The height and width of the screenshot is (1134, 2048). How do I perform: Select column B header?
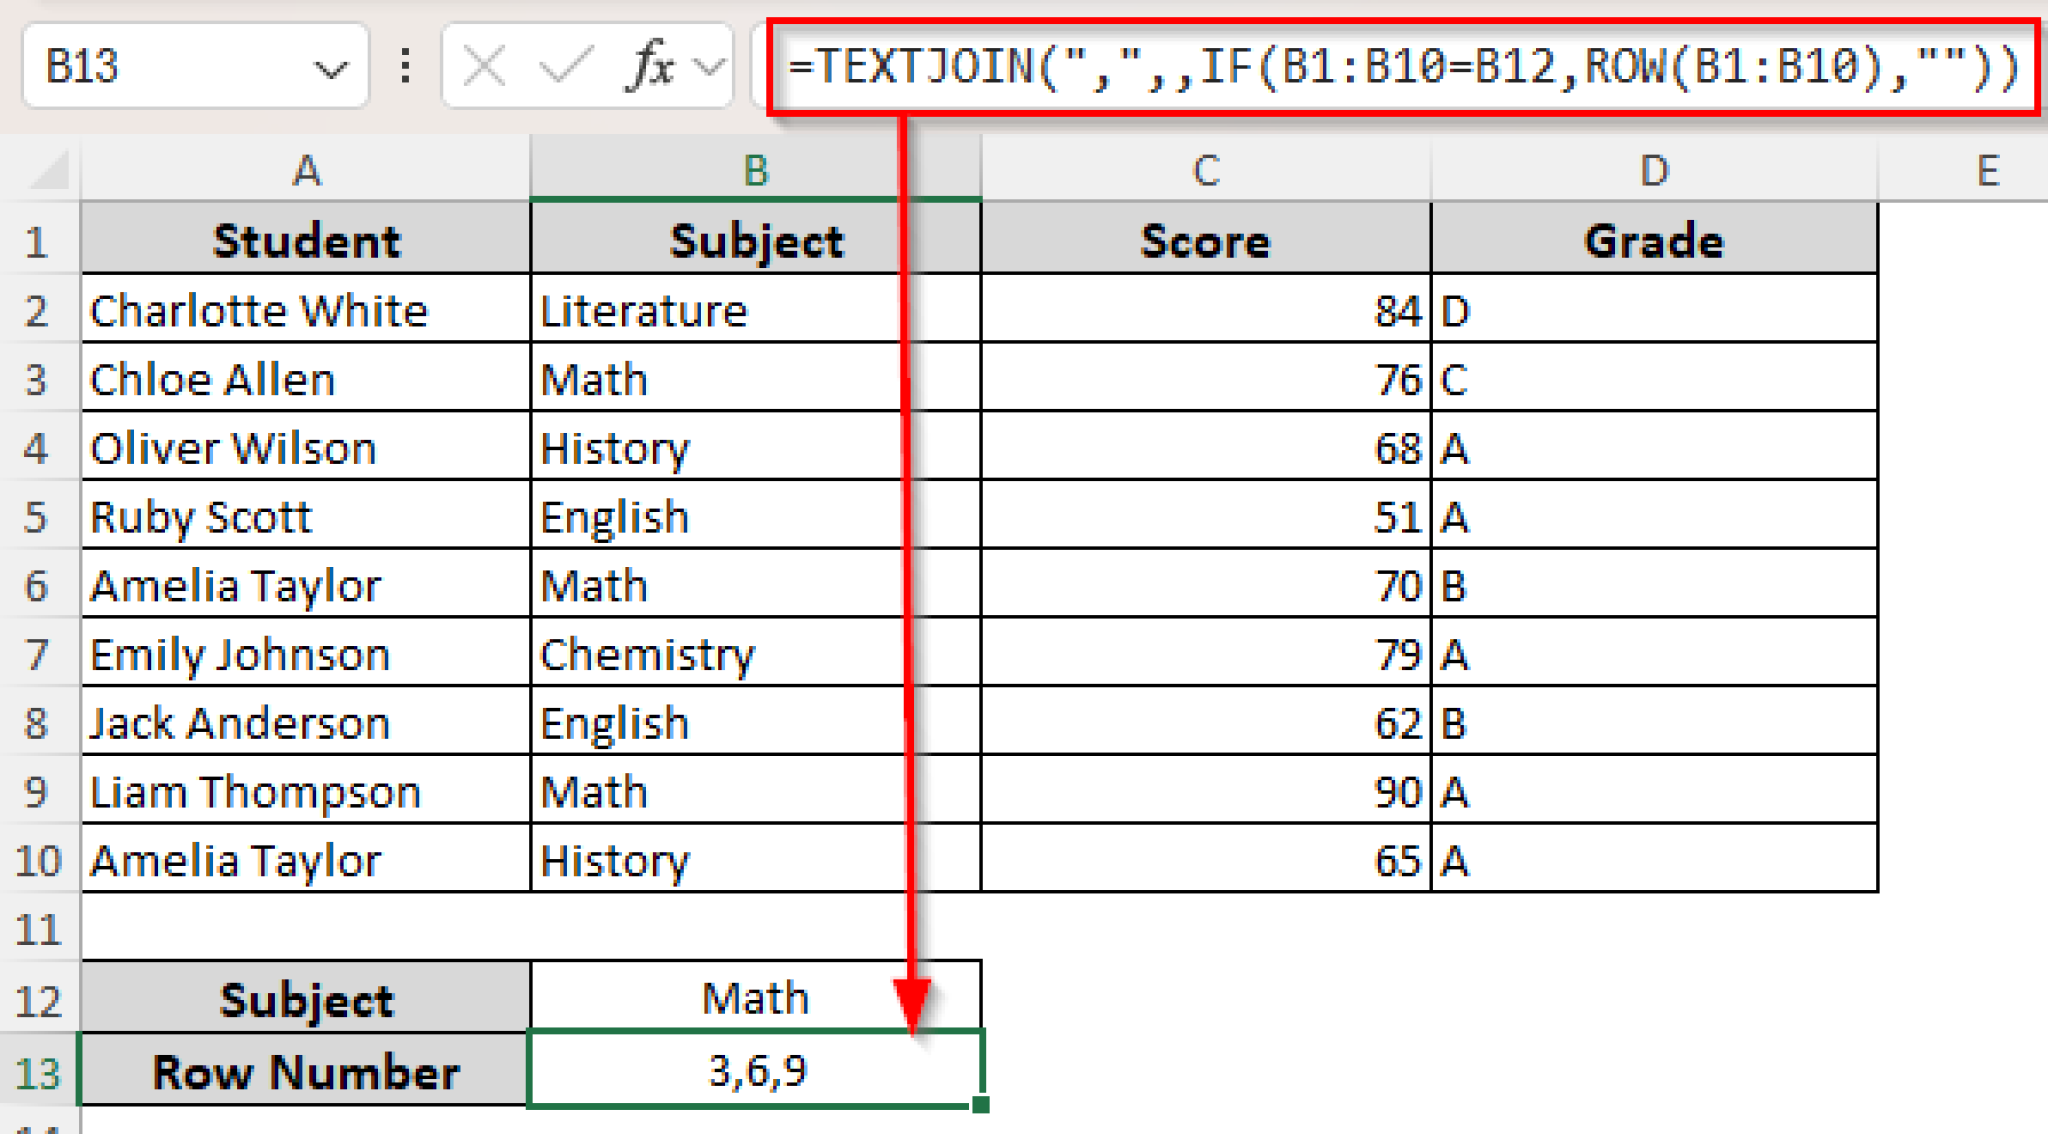pyautogui.click(x=755, y=170)
